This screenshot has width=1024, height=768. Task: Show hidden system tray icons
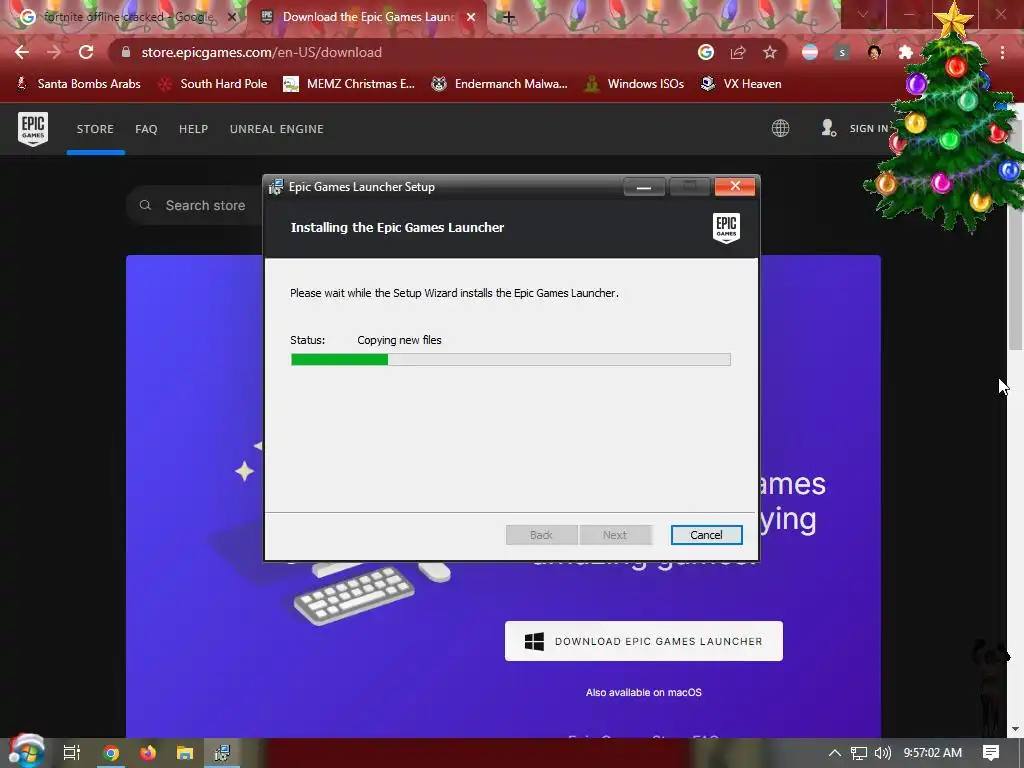835,753
